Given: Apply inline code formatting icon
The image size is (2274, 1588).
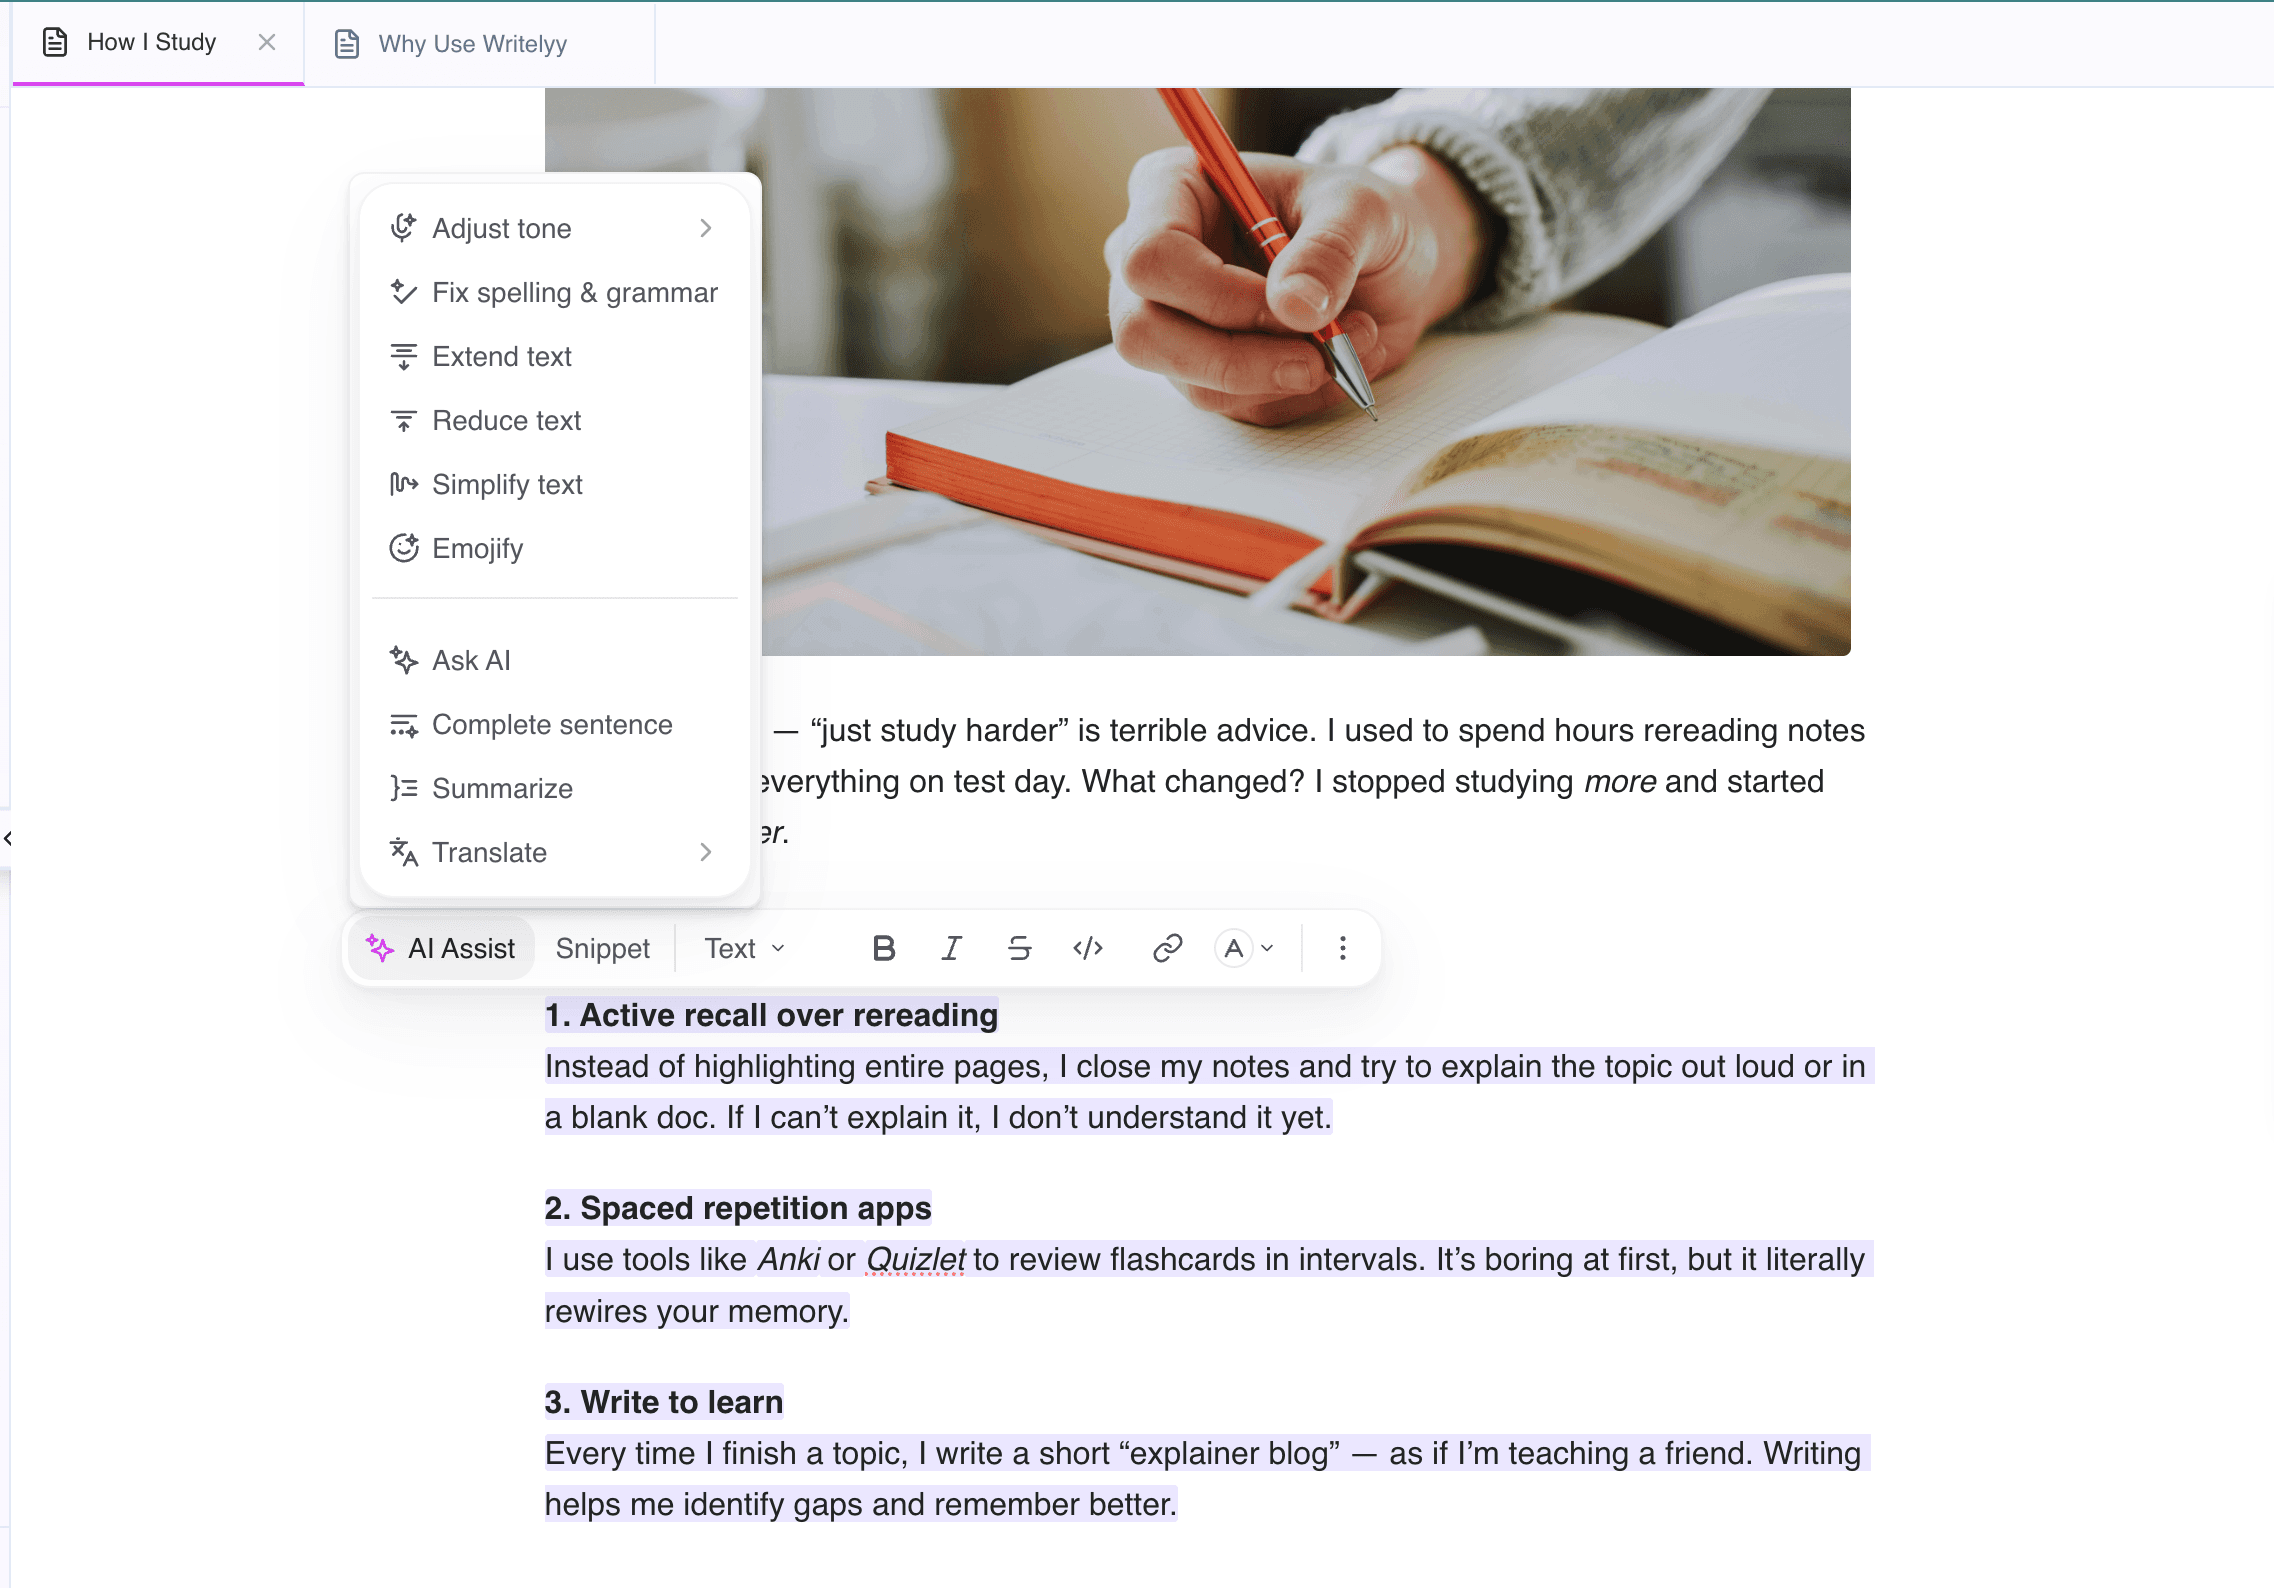Looking at the screenshot, I should point(1088,948).
